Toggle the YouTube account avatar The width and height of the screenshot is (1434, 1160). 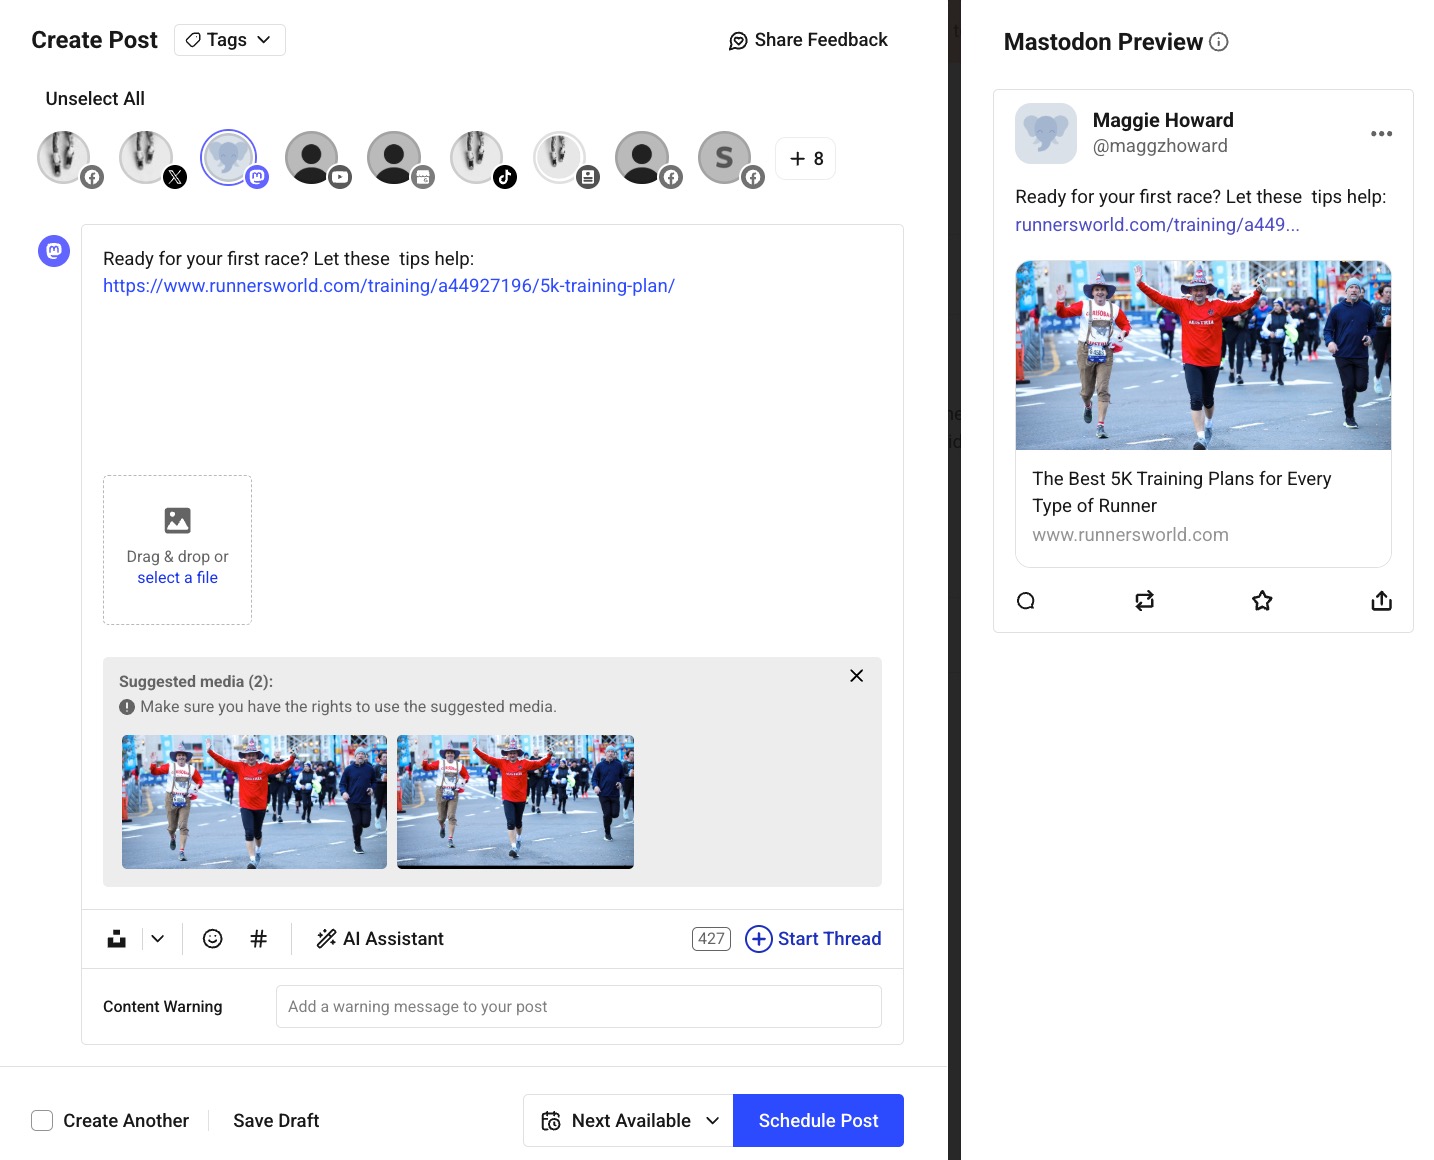click(313, 158)
